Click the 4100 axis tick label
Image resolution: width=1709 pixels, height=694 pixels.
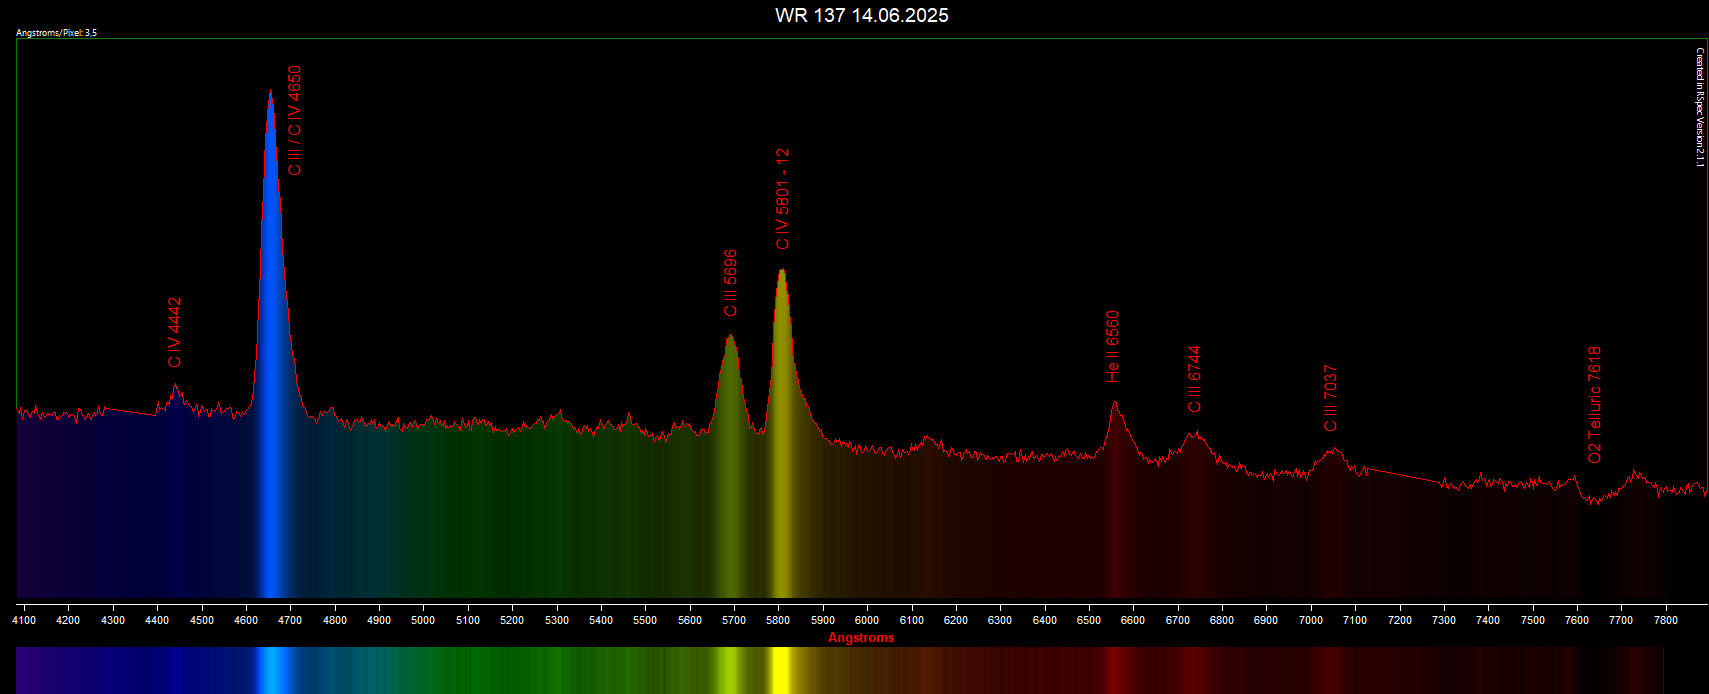[x=24, y=620]
